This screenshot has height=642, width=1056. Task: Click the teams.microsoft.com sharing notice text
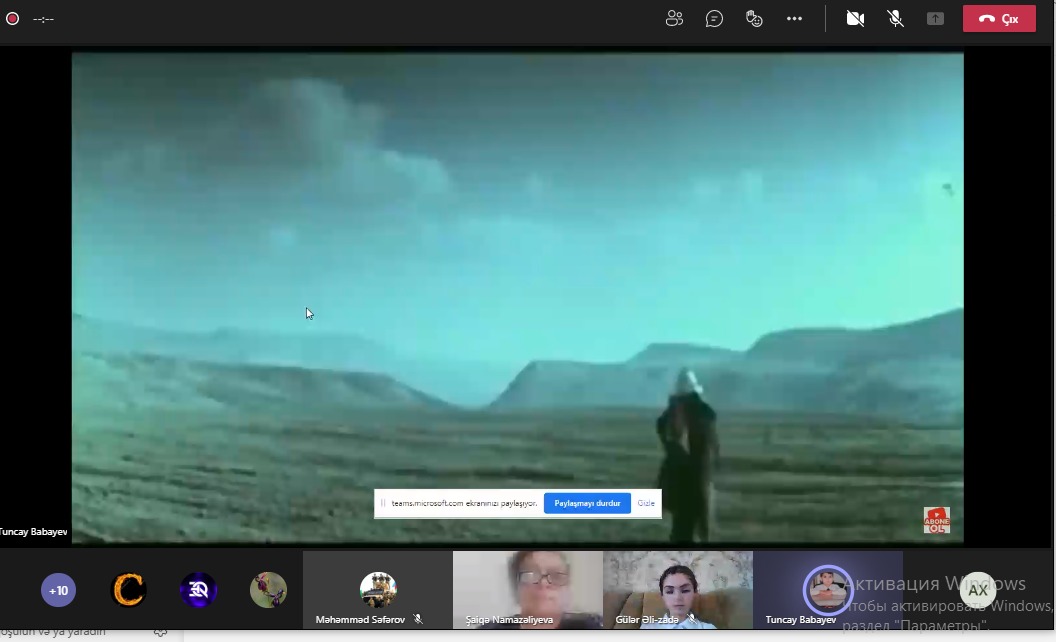464,503
